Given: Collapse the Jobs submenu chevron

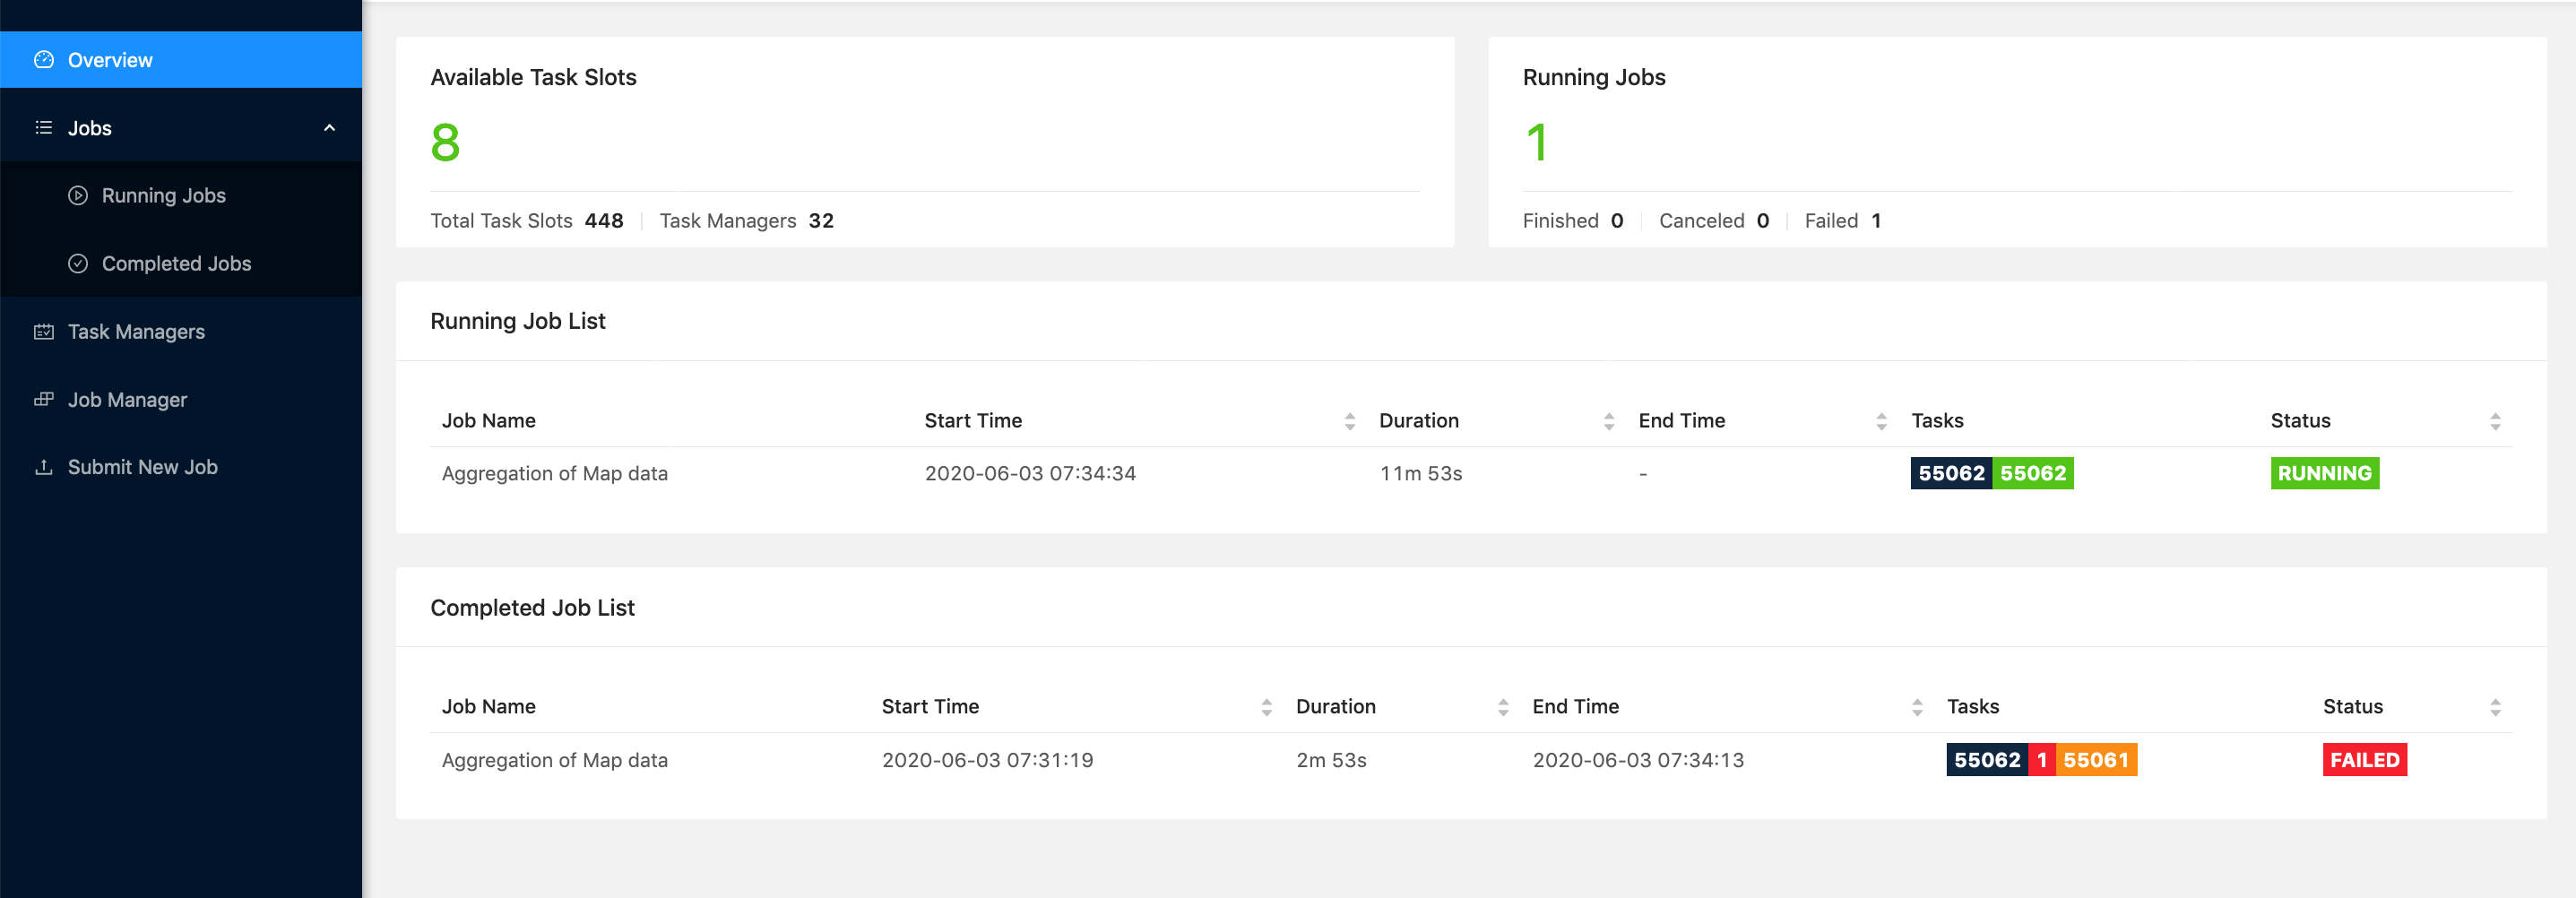Looking at the screenshot, I should point(329,128).
